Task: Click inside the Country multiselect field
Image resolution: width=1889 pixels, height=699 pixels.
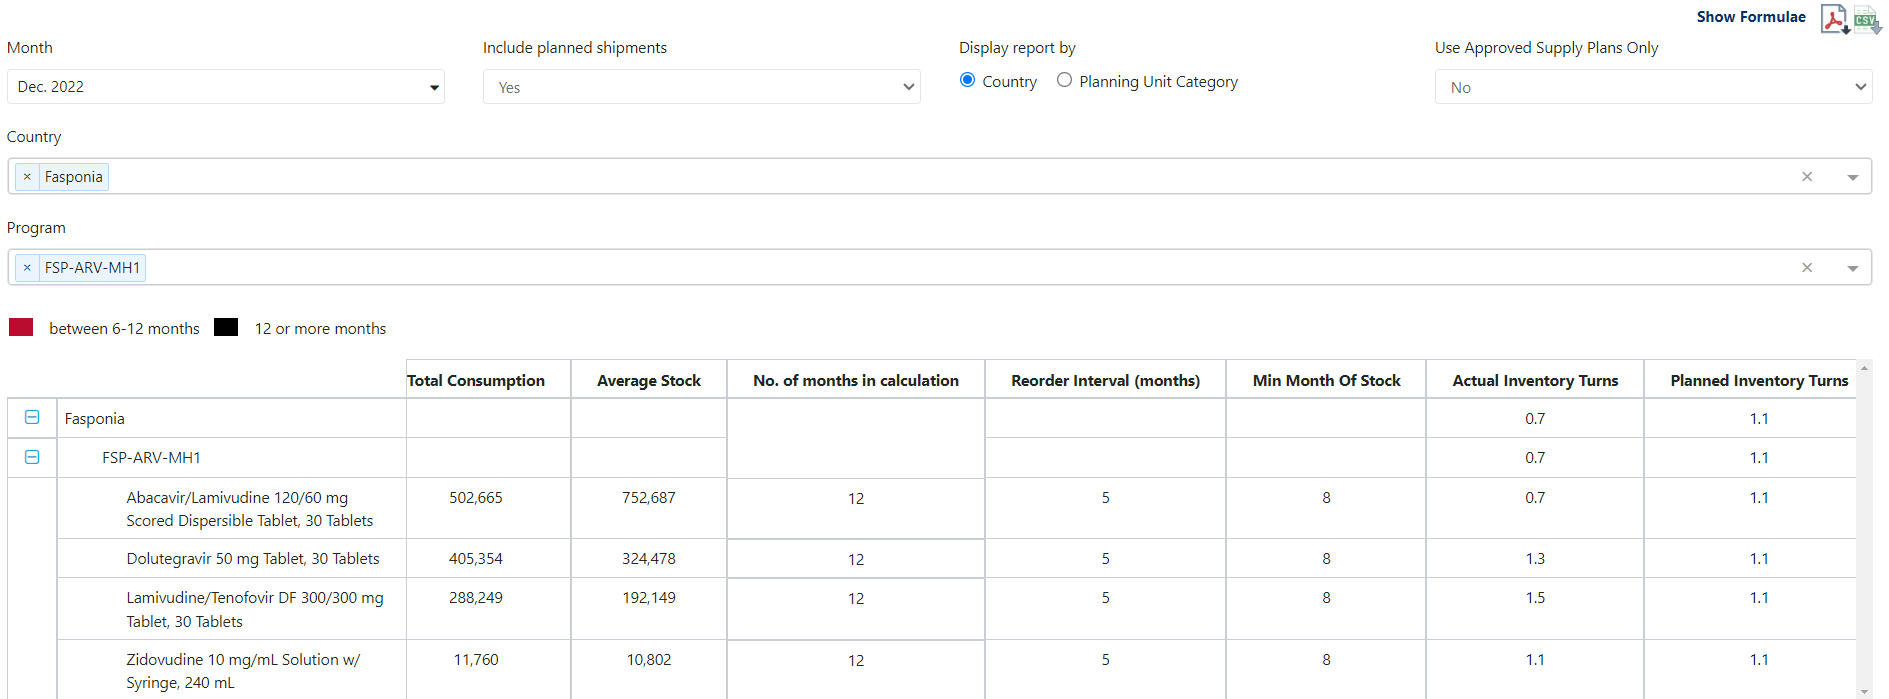Action: (939, 177)
